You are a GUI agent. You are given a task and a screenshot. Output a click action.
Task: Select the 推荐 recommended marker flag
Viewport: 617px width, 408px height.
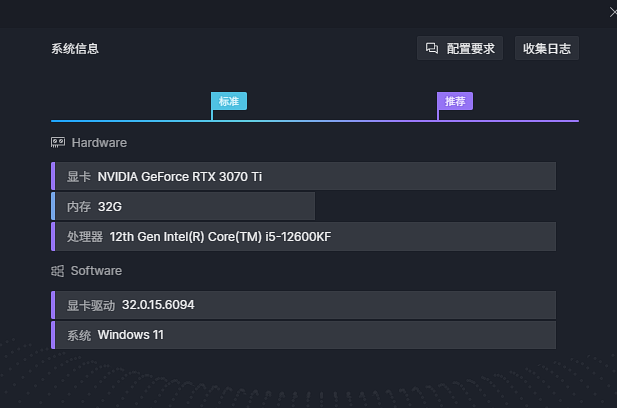(x=455, y=101)
